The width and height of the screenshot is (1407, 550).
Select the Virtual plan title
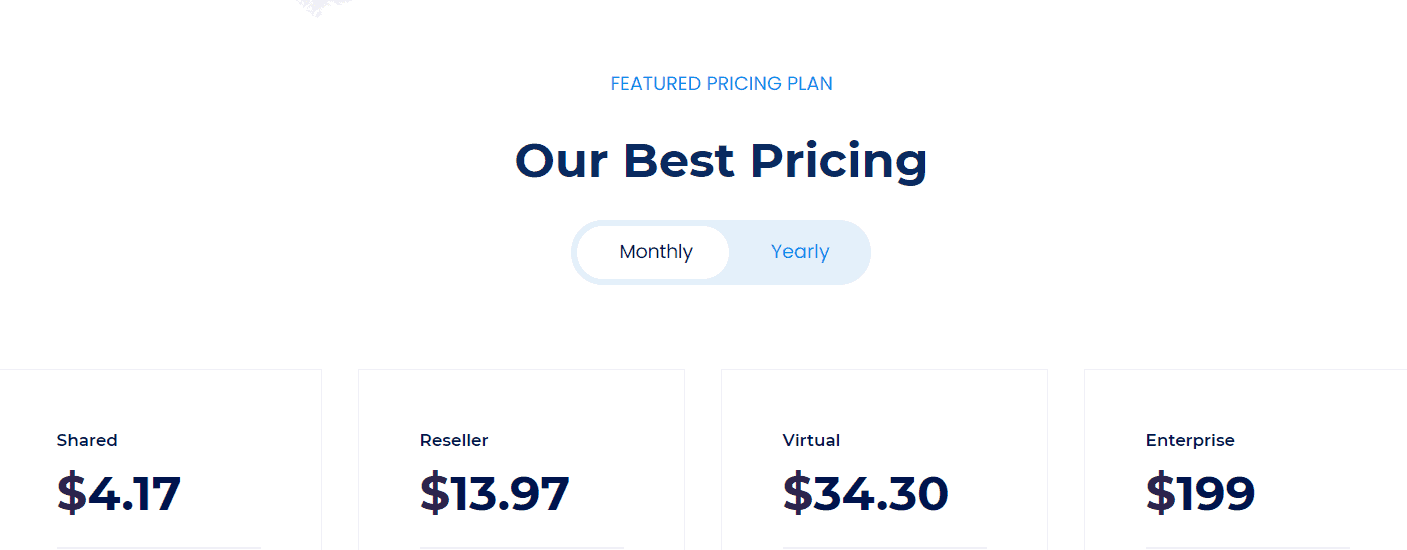811,440
